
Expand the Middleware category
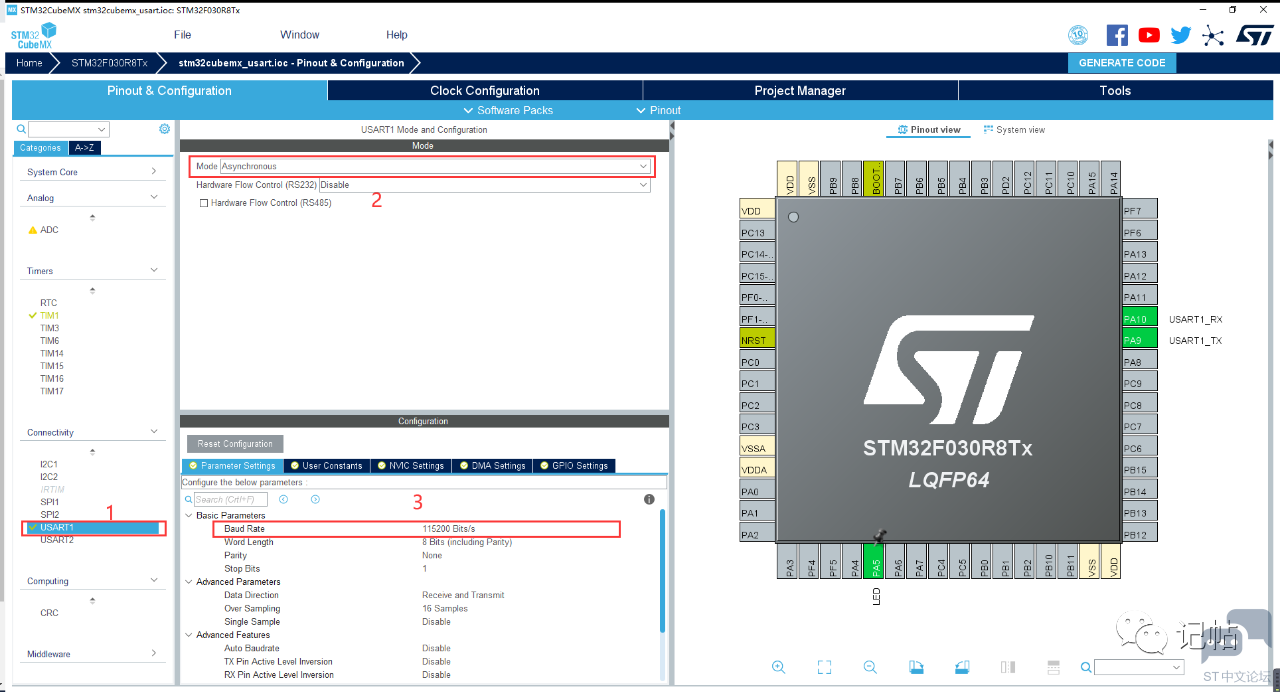pos(154,654)
